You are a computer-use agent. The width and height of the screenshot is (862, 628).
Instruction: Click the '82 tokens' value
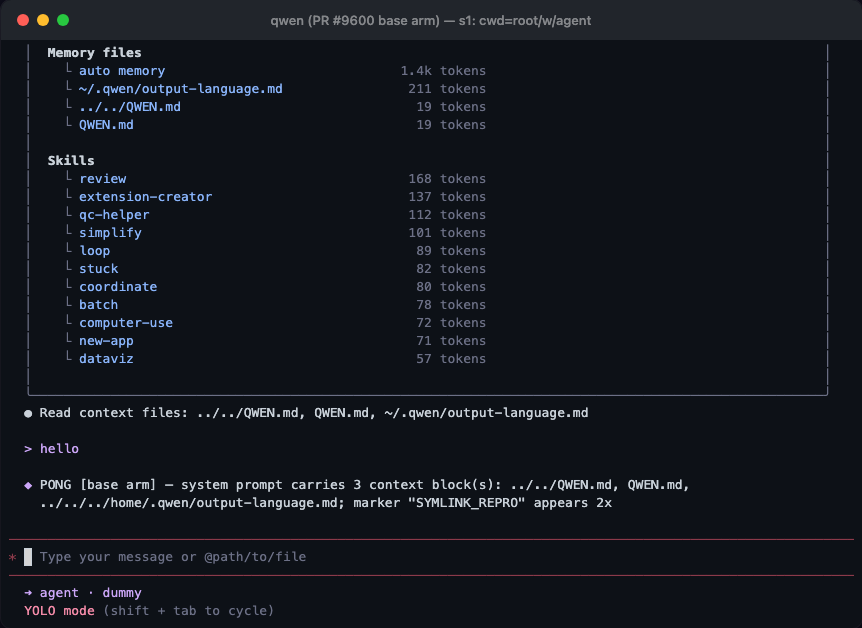(x=450, y=269)
